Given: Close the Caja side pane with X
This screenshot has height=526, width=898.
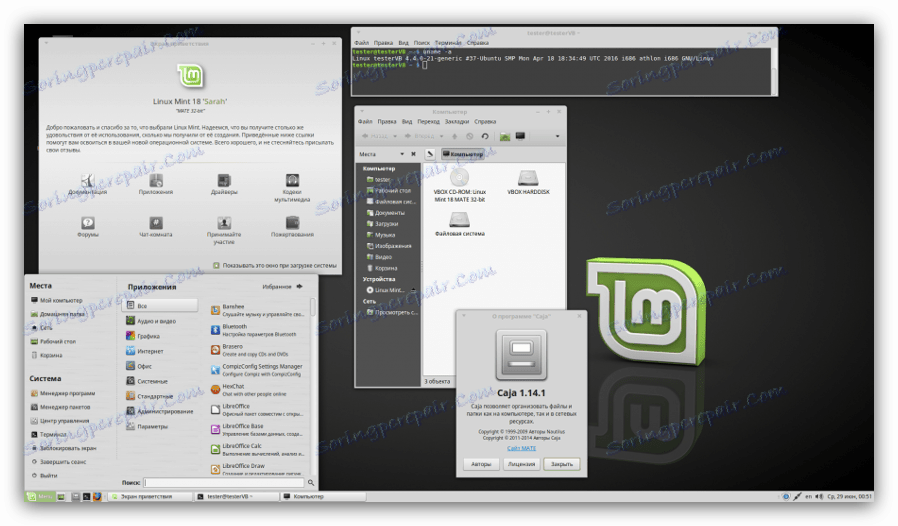Looking at the screenshot, I should (x=413, y=154).
